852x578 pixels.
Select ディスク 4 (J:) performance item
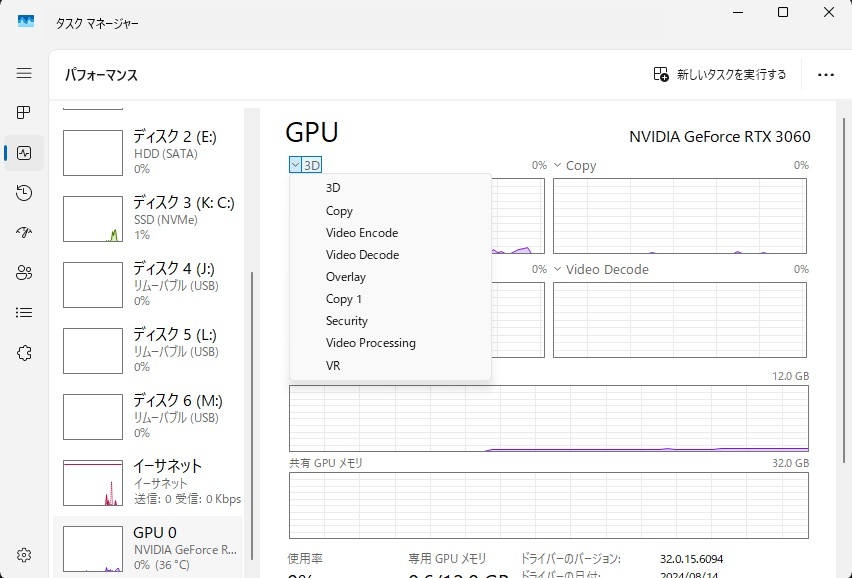148,284
